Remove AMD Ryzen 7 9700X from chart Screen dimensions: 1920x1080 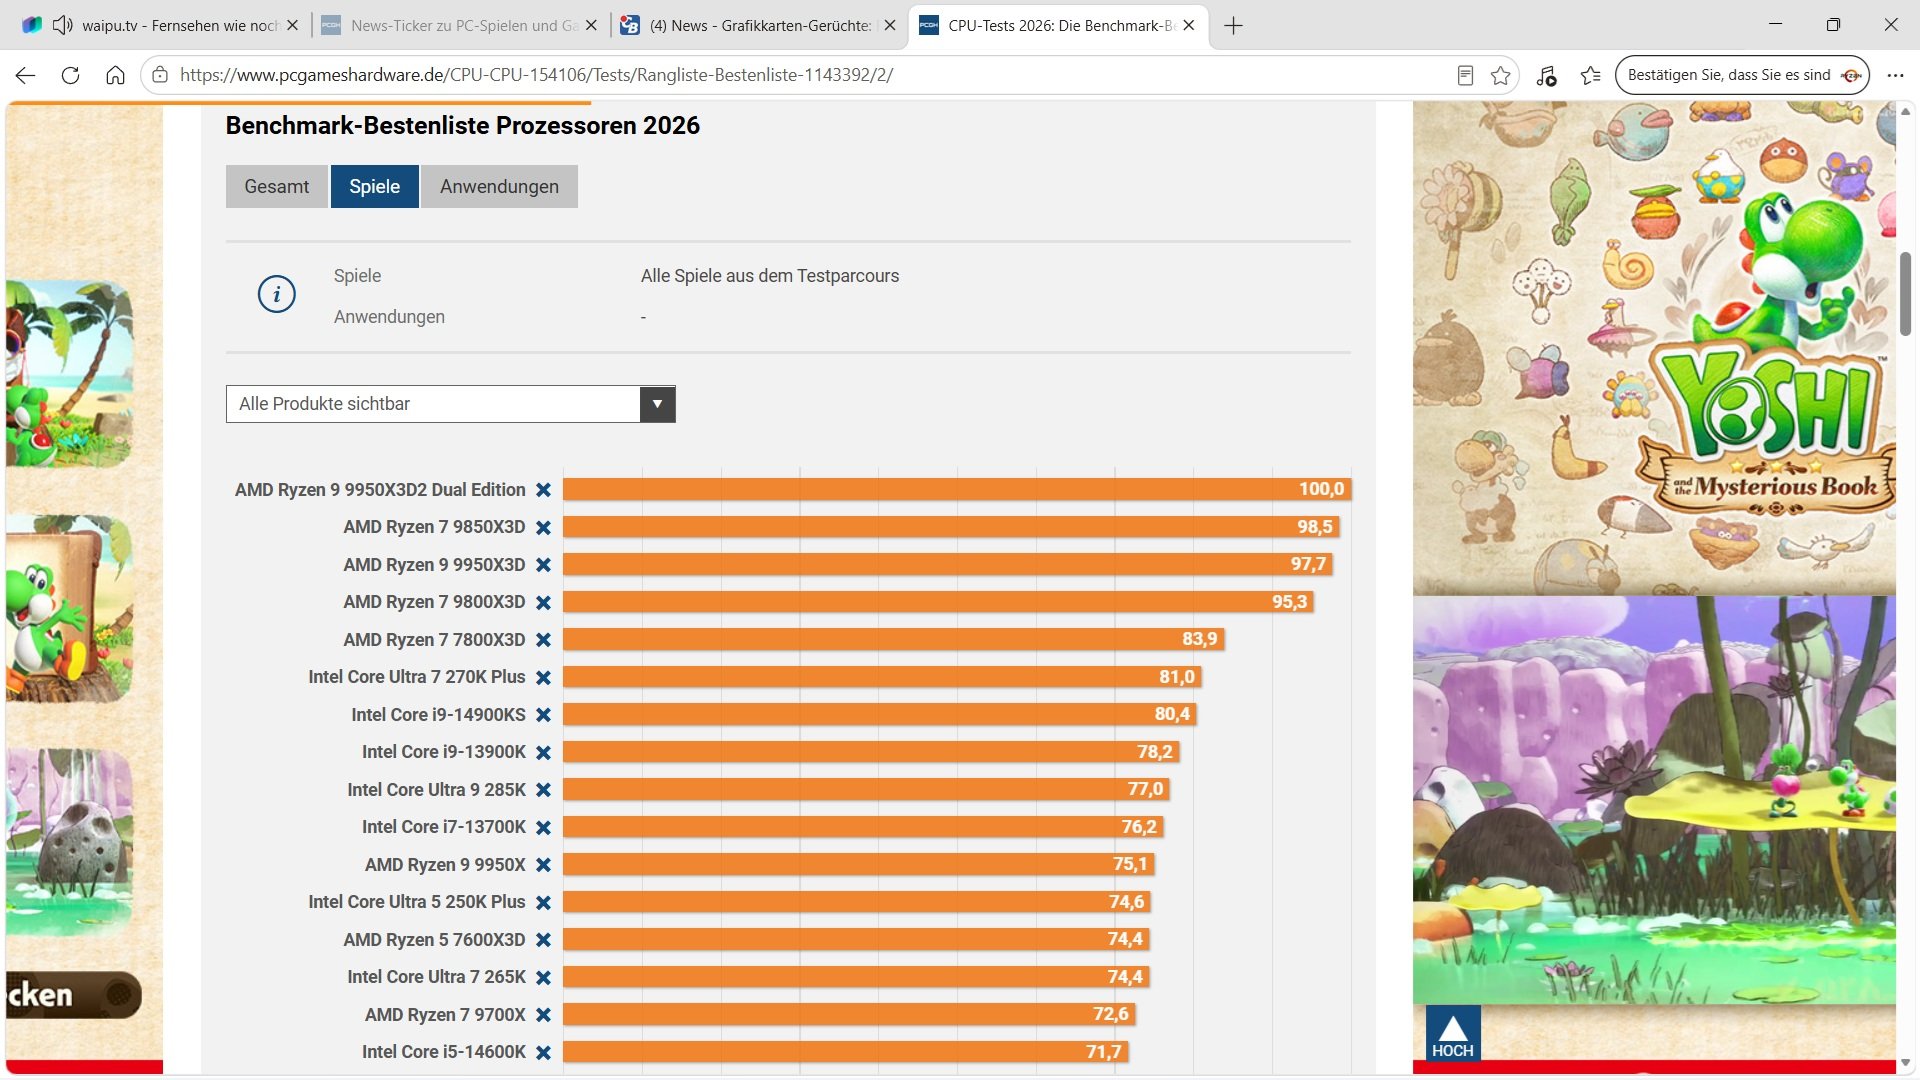(543, 1015)
